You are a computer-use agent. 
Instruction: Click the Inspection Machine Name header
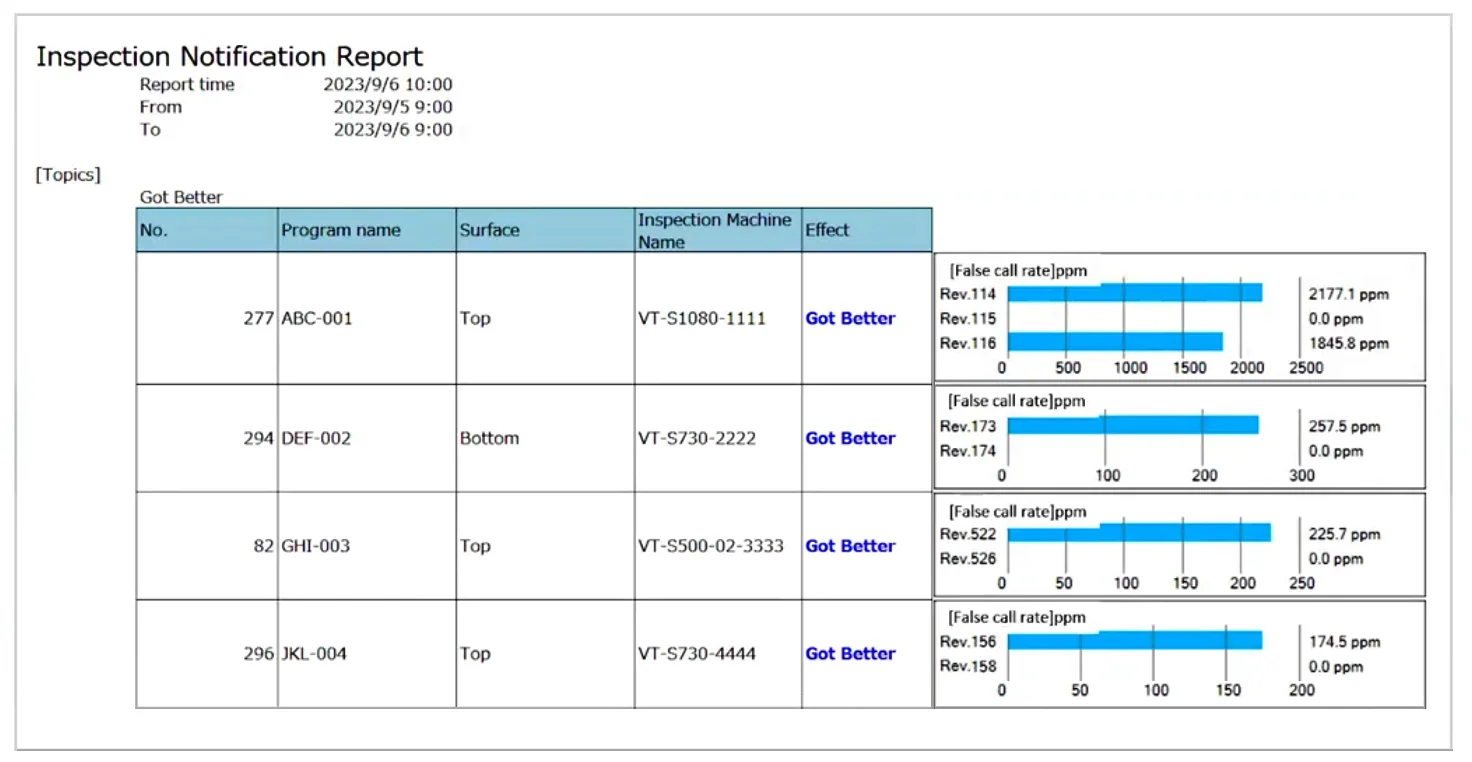[714, 230]
